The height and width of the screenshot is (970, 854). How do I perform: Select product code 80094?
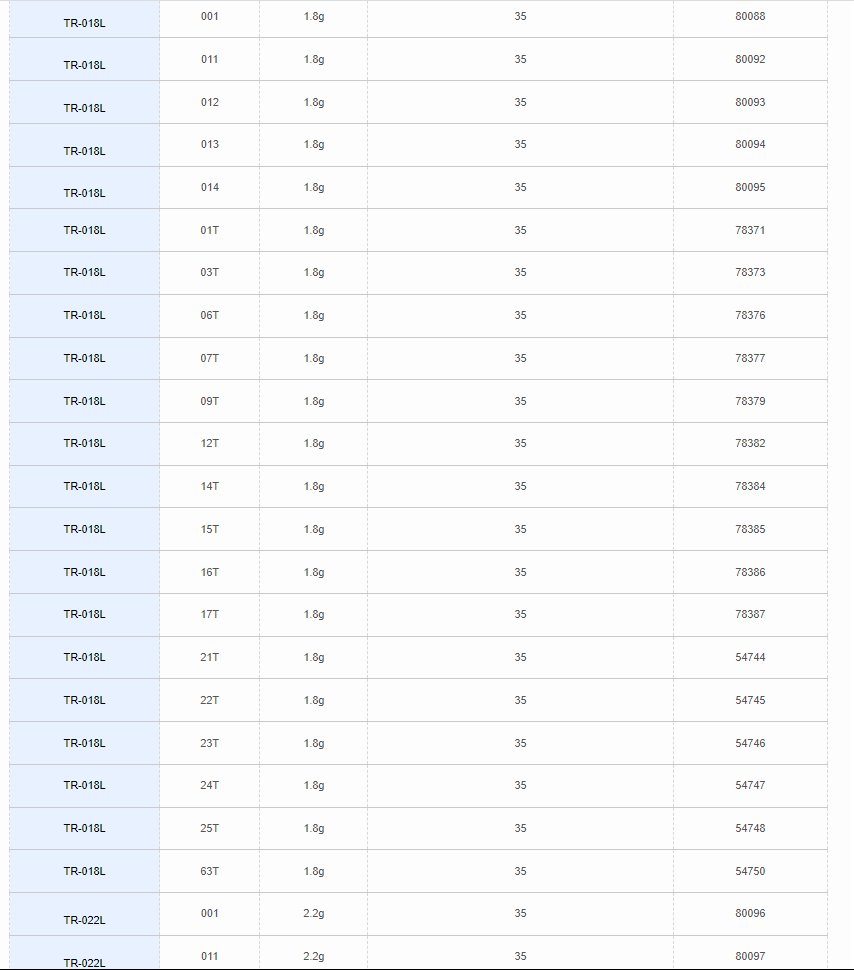[x=750, y=144]
